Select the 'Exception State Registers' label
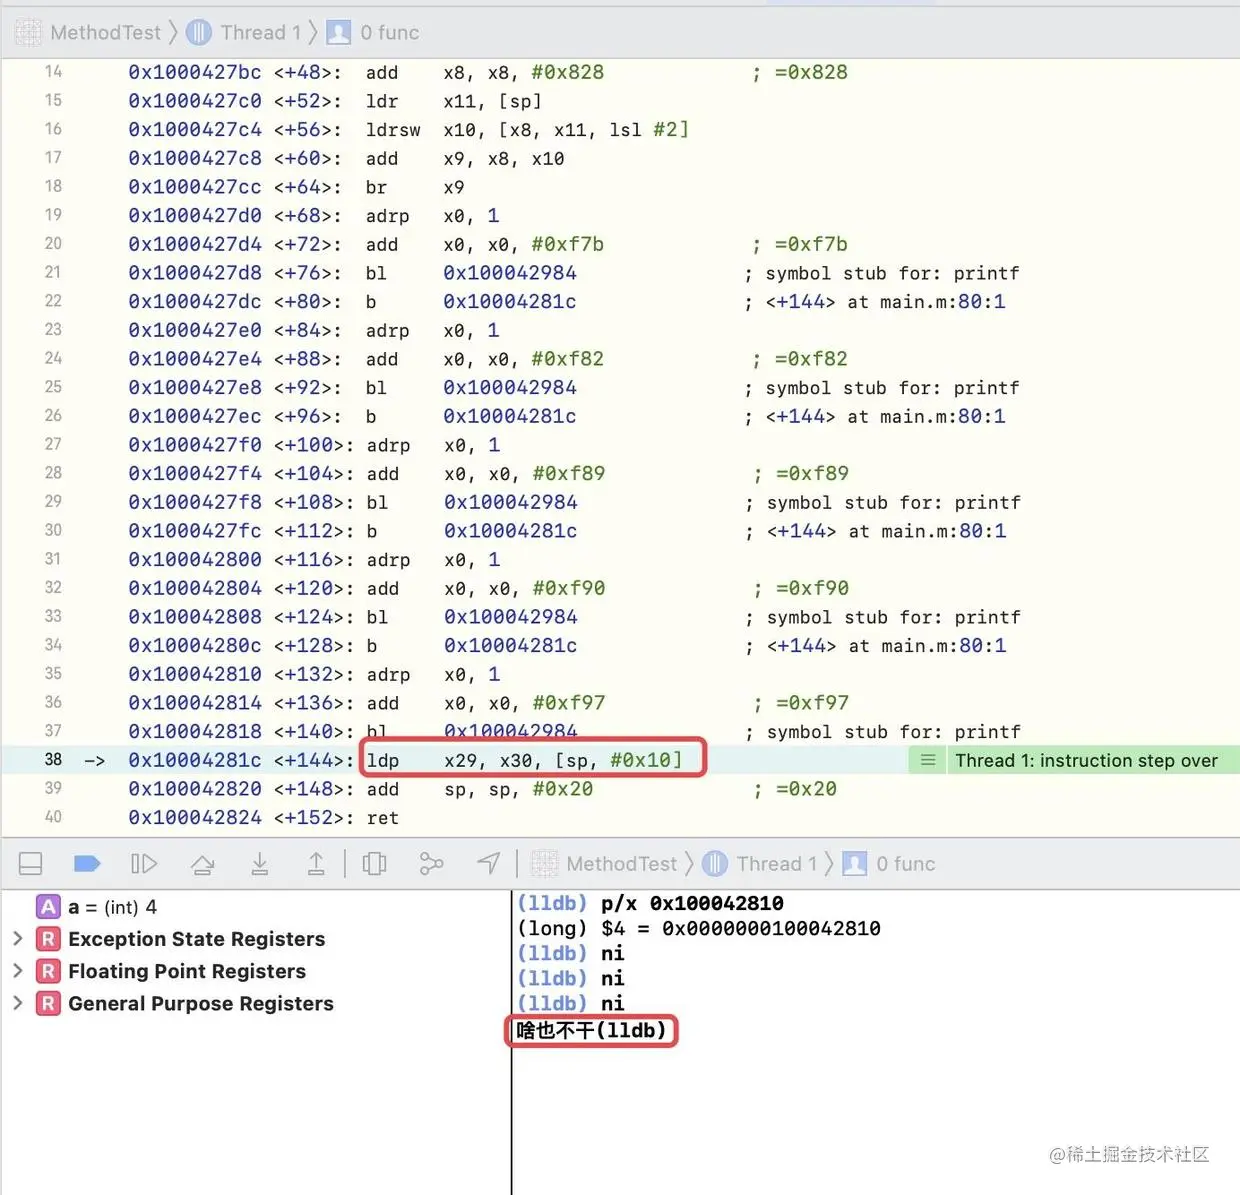Image resolution: width=1240 pixels, height=1195 pixels. coord(196,939)
